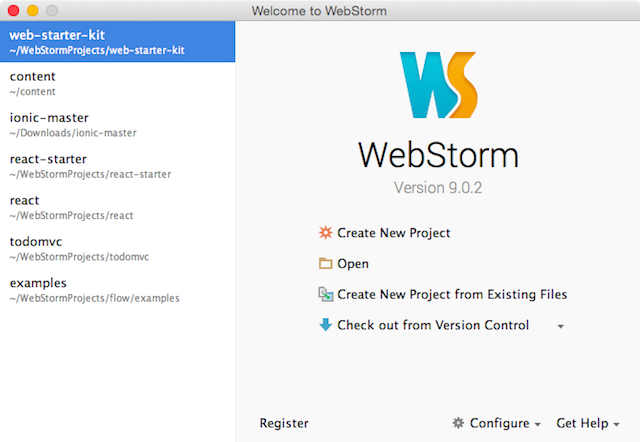Click the Create from Existing Files icon
The image size is (640, 442).
coord(325,294)
